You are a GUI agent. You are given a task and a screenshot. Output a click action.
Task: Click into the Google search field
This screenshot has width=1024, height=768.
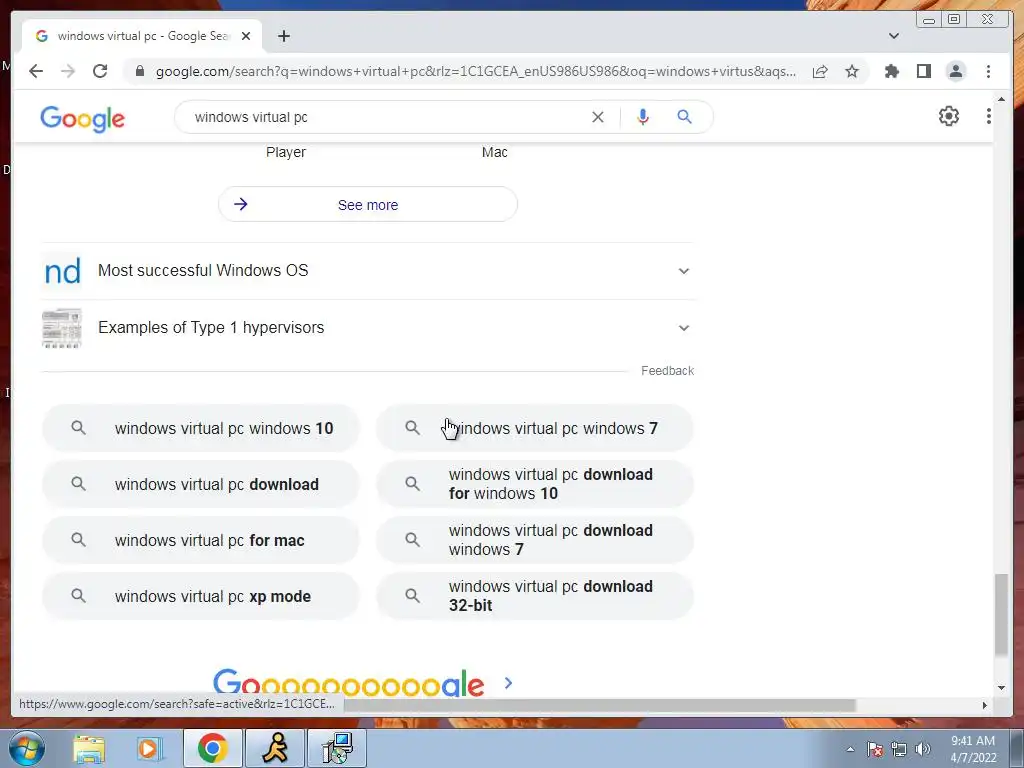click(x=385, y=117)
